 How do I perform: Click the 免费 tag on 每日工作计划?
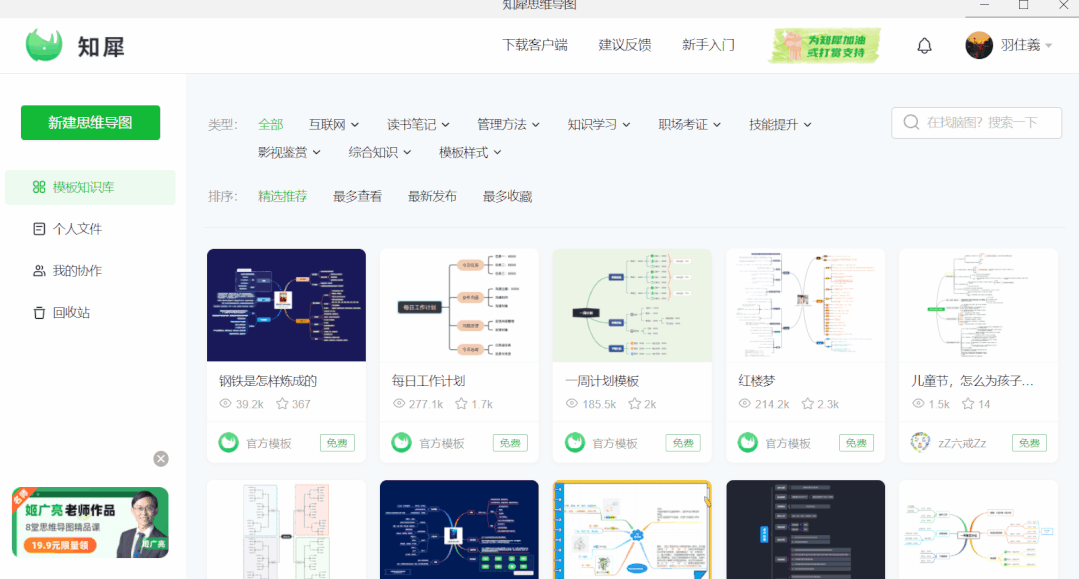[510, 443]
